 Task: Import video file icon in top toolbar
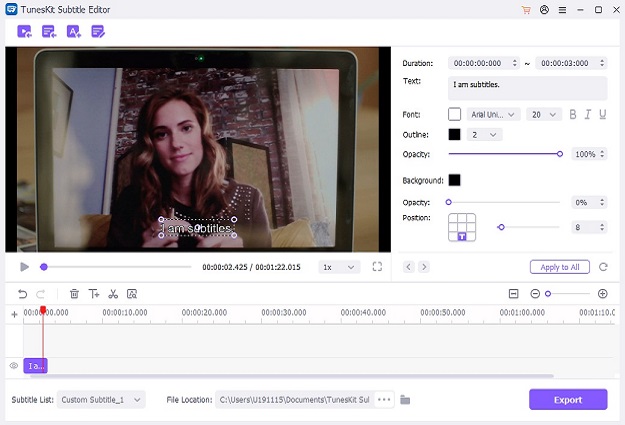coord(24,31)
